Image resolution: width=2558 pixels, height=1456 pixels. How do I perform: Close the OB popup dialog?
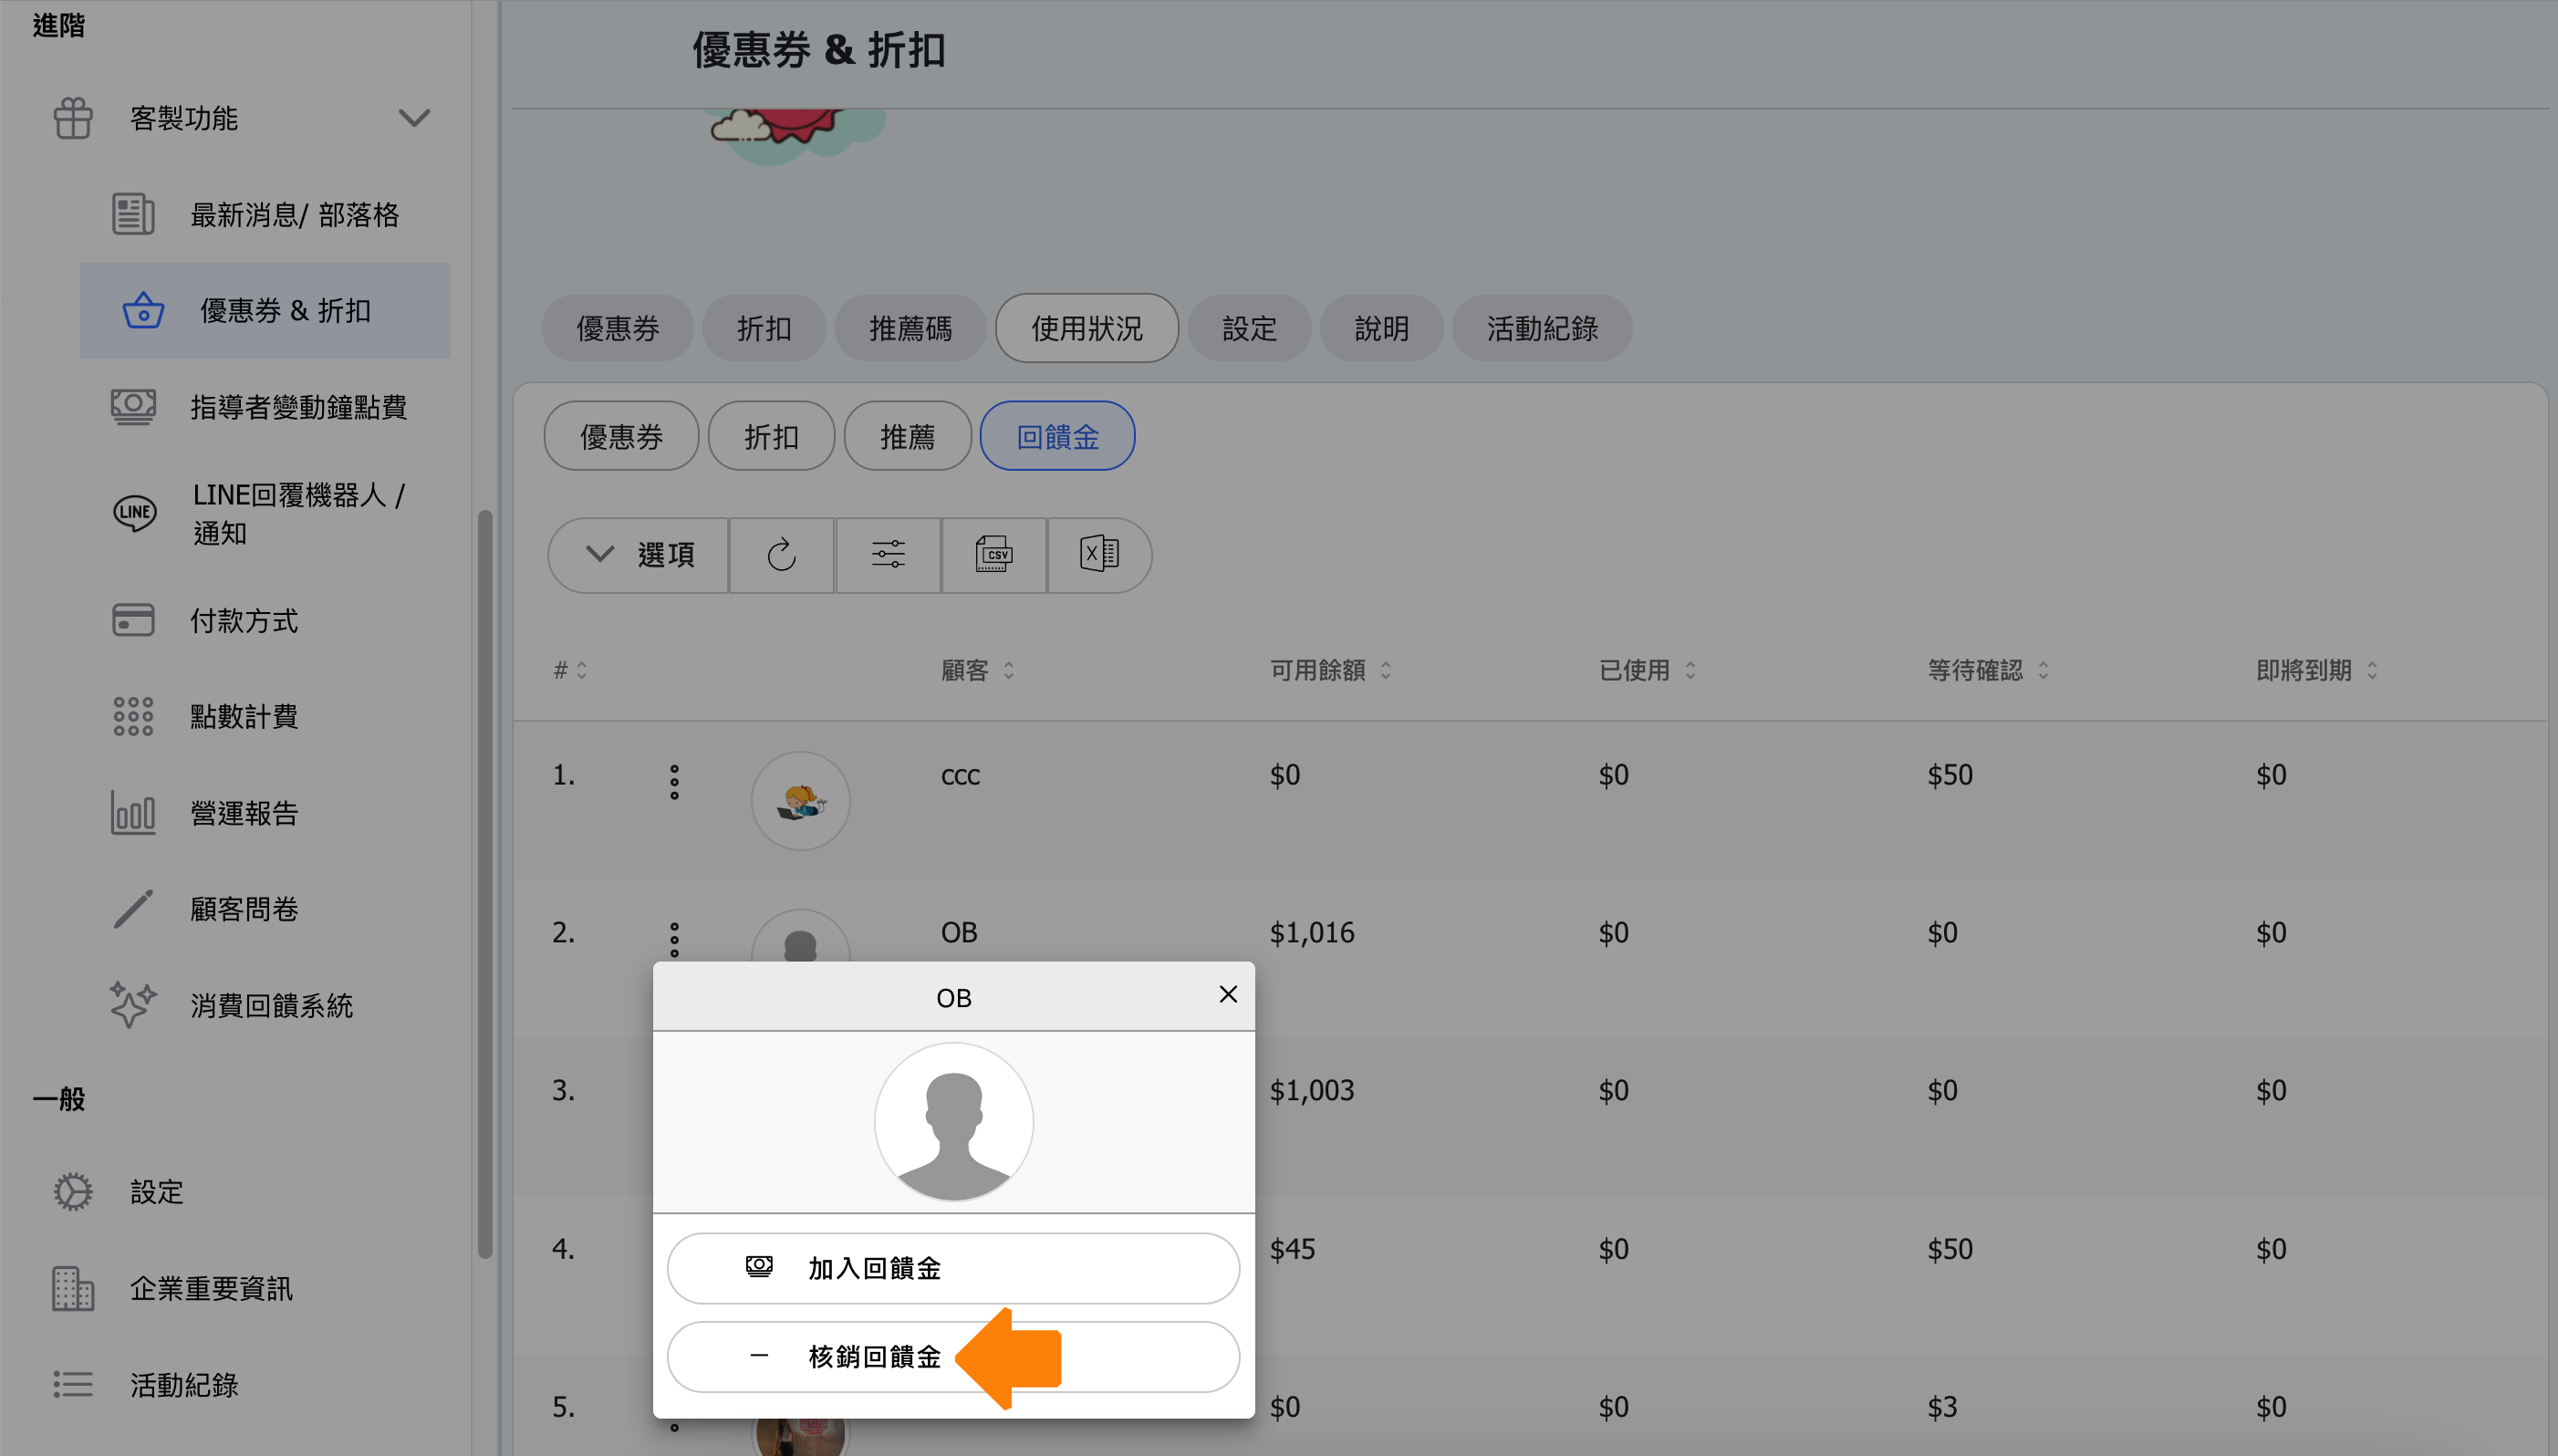pyautogui.click(x=1228, y=994)
